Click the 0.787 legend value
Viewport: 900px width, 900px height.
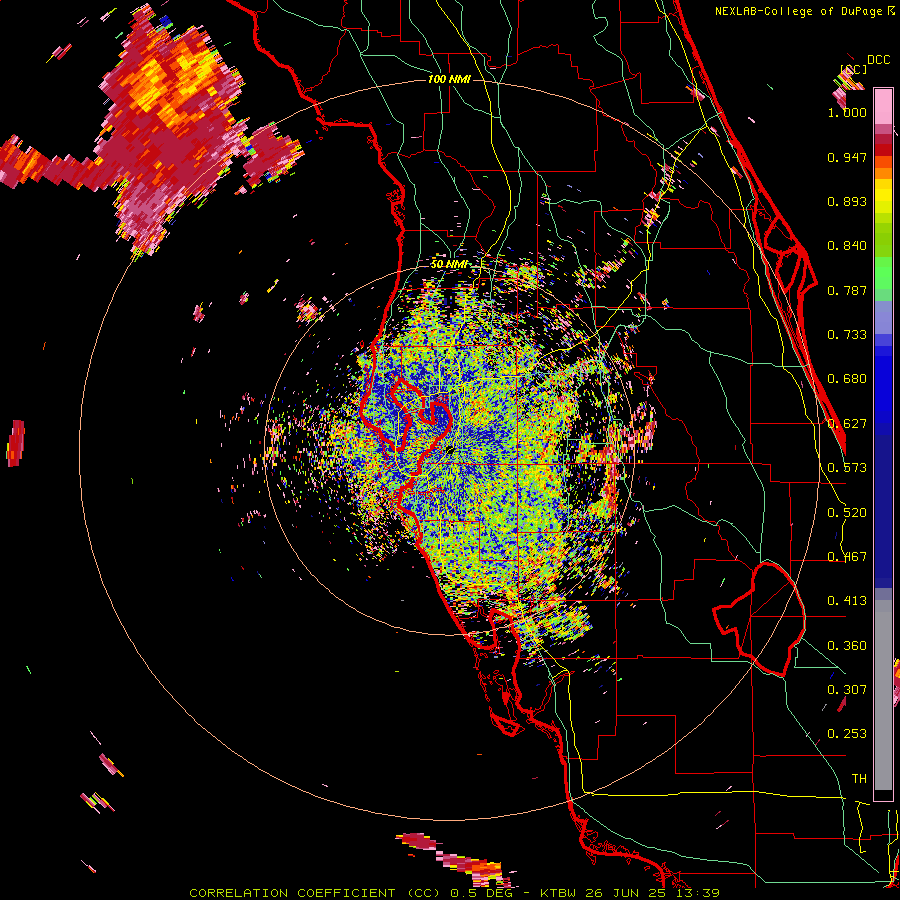(x=847, y=290)
